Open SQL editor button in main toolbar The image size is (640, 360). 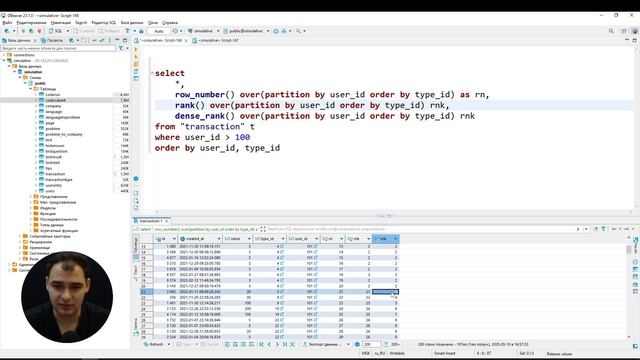point(57,31)
